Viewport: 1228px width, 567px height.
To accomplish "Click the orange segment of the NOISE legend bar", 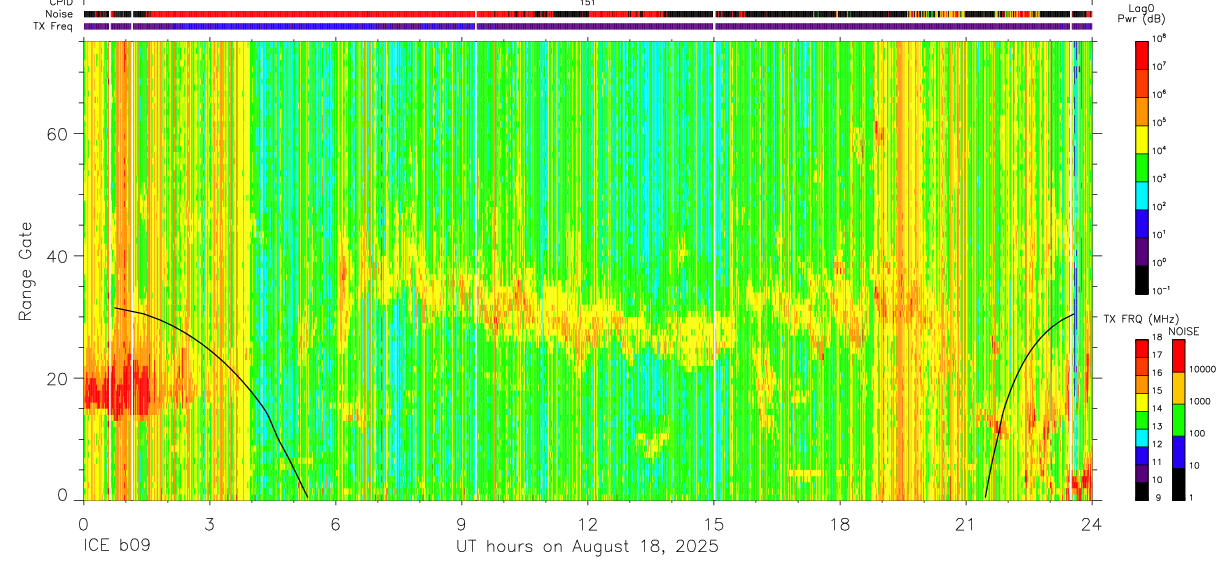I will click(x=1178, y=388).
